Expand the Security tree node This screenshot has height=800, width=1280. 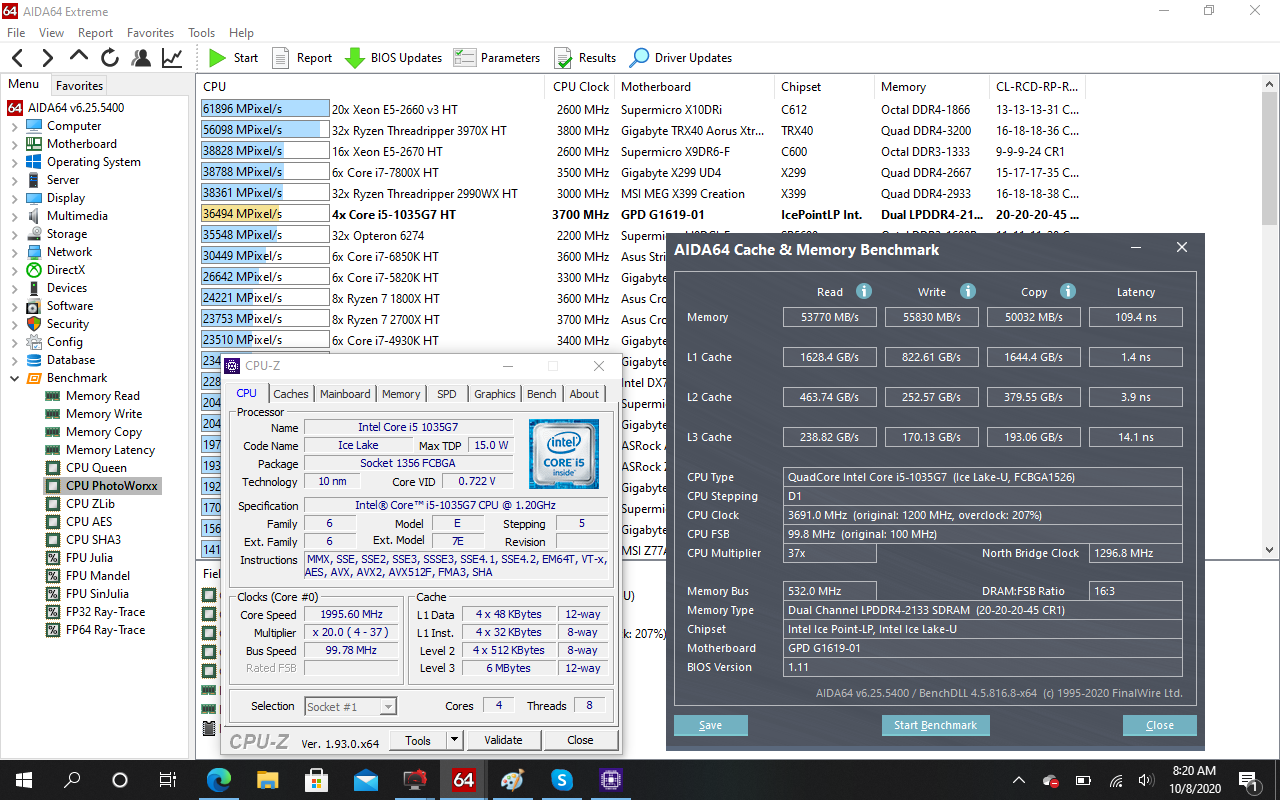click(x=14, y=324)
